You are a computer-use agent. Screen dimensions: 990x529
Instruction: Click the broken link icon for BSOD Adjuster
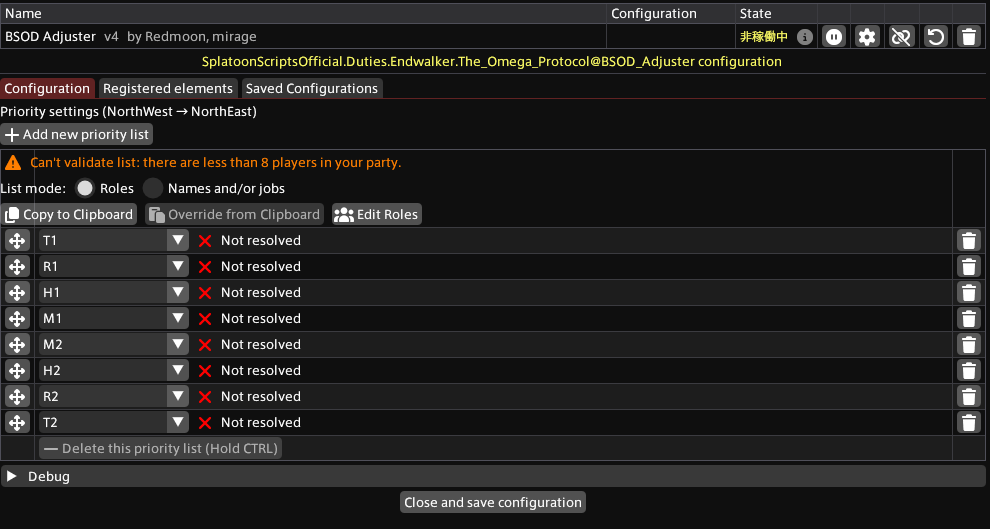coord(901,37)
